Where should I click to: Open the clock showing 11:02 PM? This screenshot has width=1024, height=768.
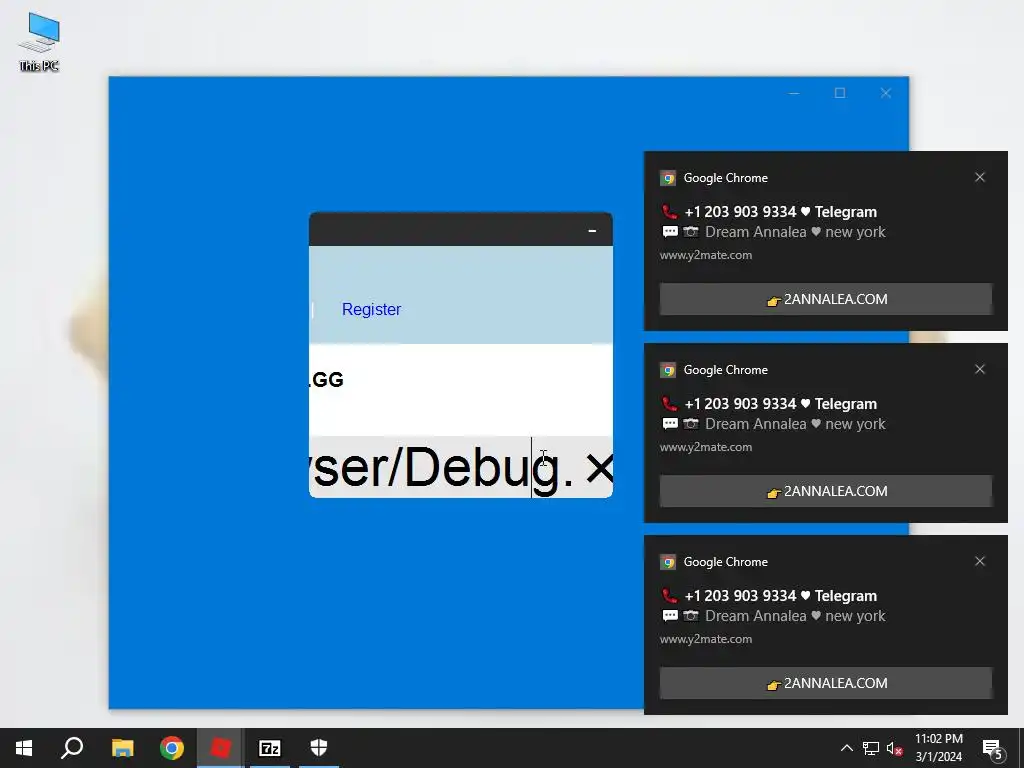pos(938,748)
